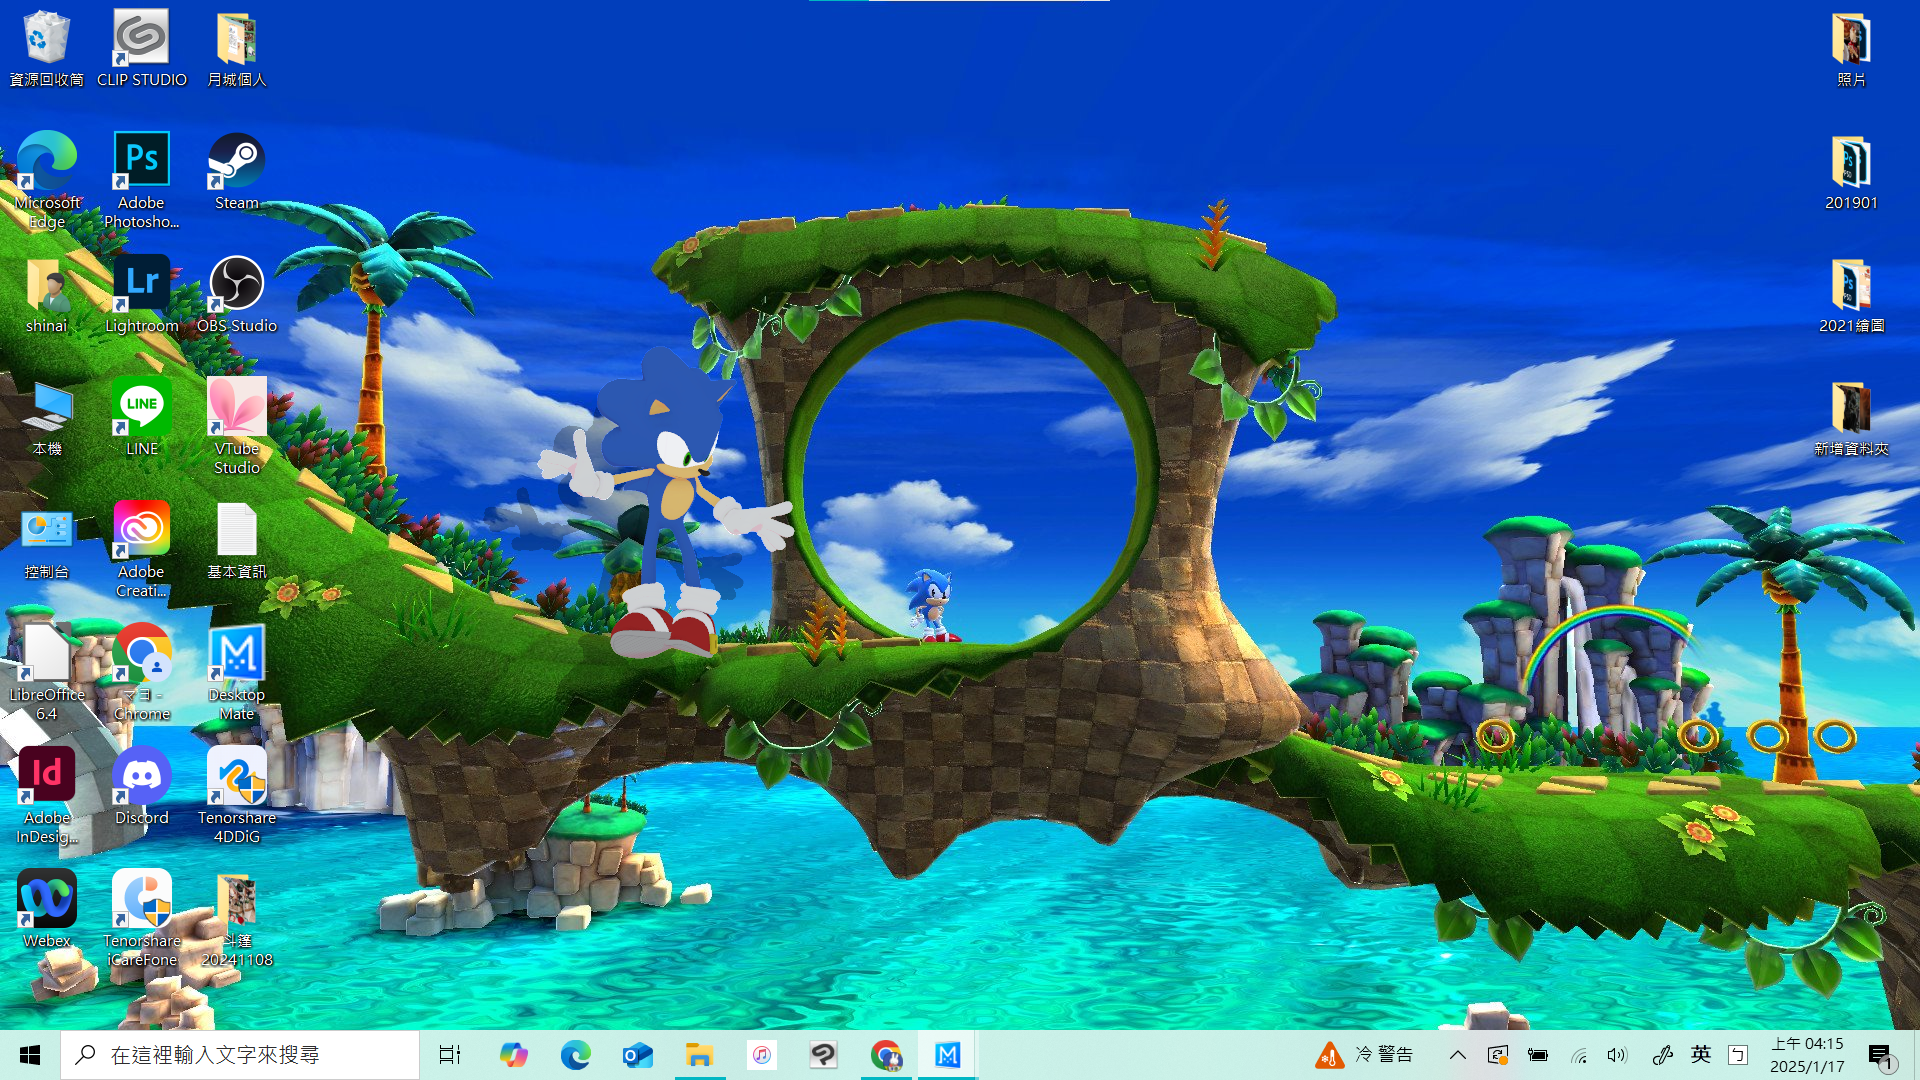Viewport: 1920px width, 1080px height.
Task: Switch to Chrome in the taskbar
Action: pyautogui.click(x=886, y=1055)
